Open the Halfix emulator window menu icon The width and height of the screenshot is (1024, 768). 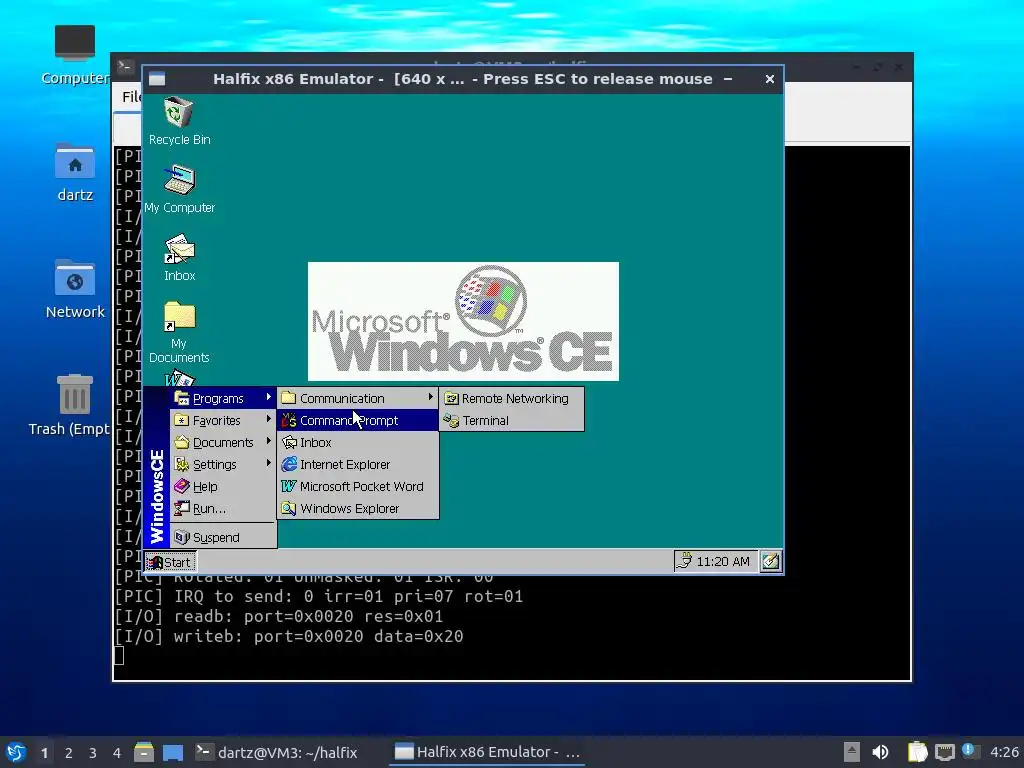coord(157,79)
